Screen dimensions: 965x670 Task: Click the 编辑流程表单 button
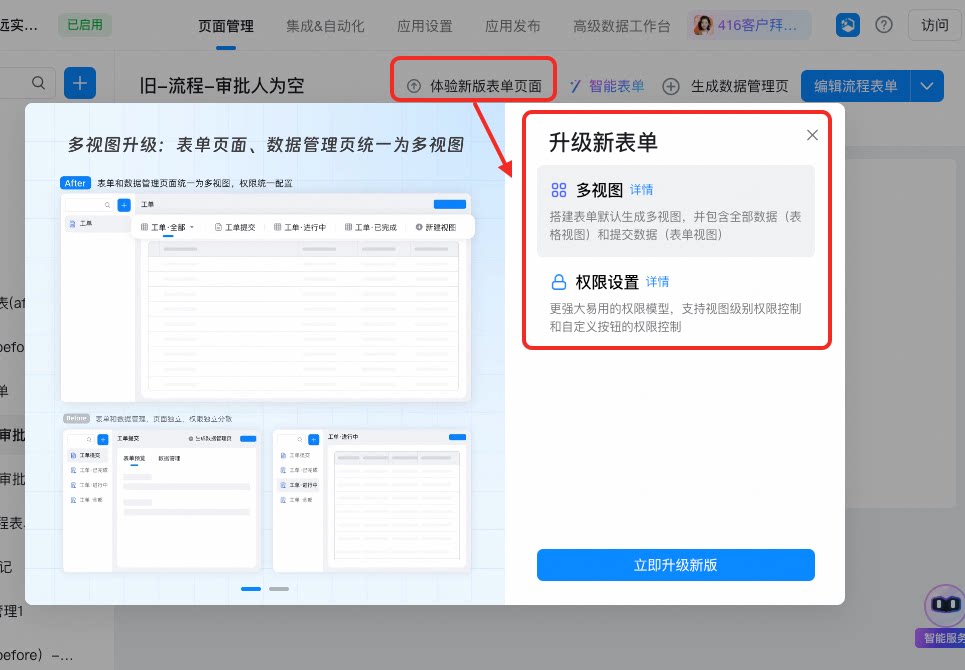click(x=855, y=86)
